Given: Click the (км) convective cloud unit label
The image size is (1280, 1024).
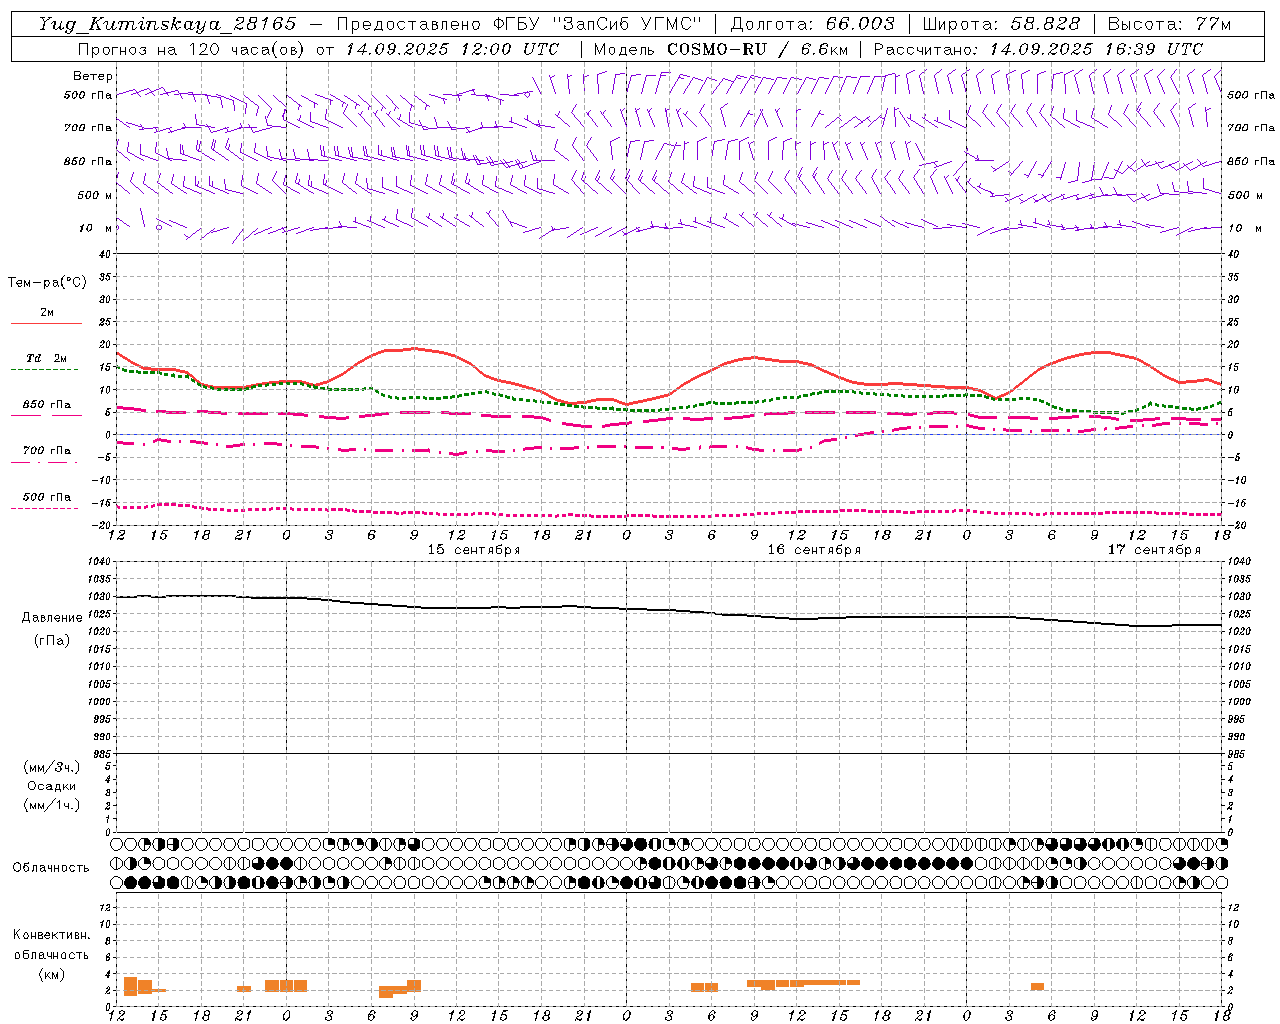Looking at the screenshot, I should coord(51,974).
